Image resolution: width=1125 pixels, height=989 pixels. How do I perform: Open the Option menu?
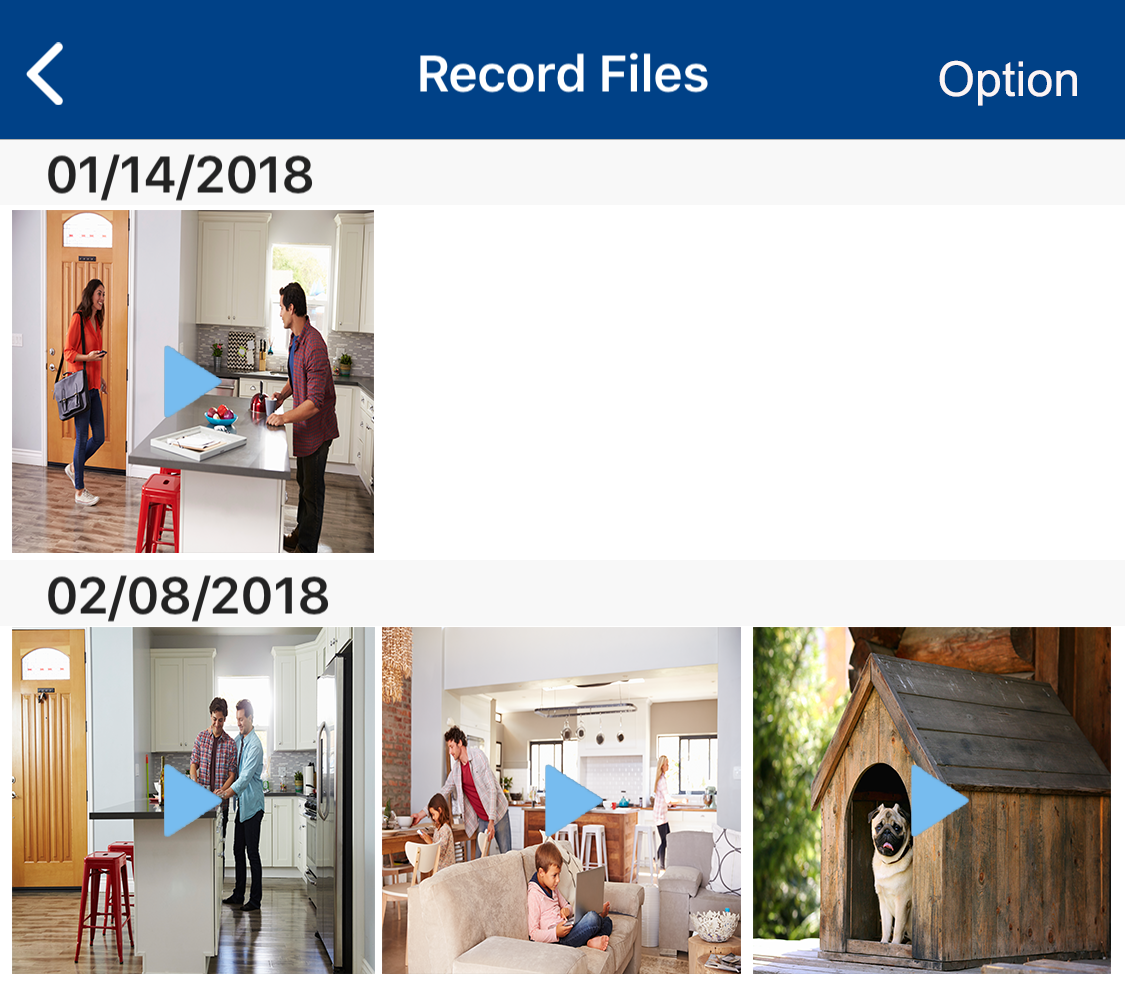(x=1008, y=80)
